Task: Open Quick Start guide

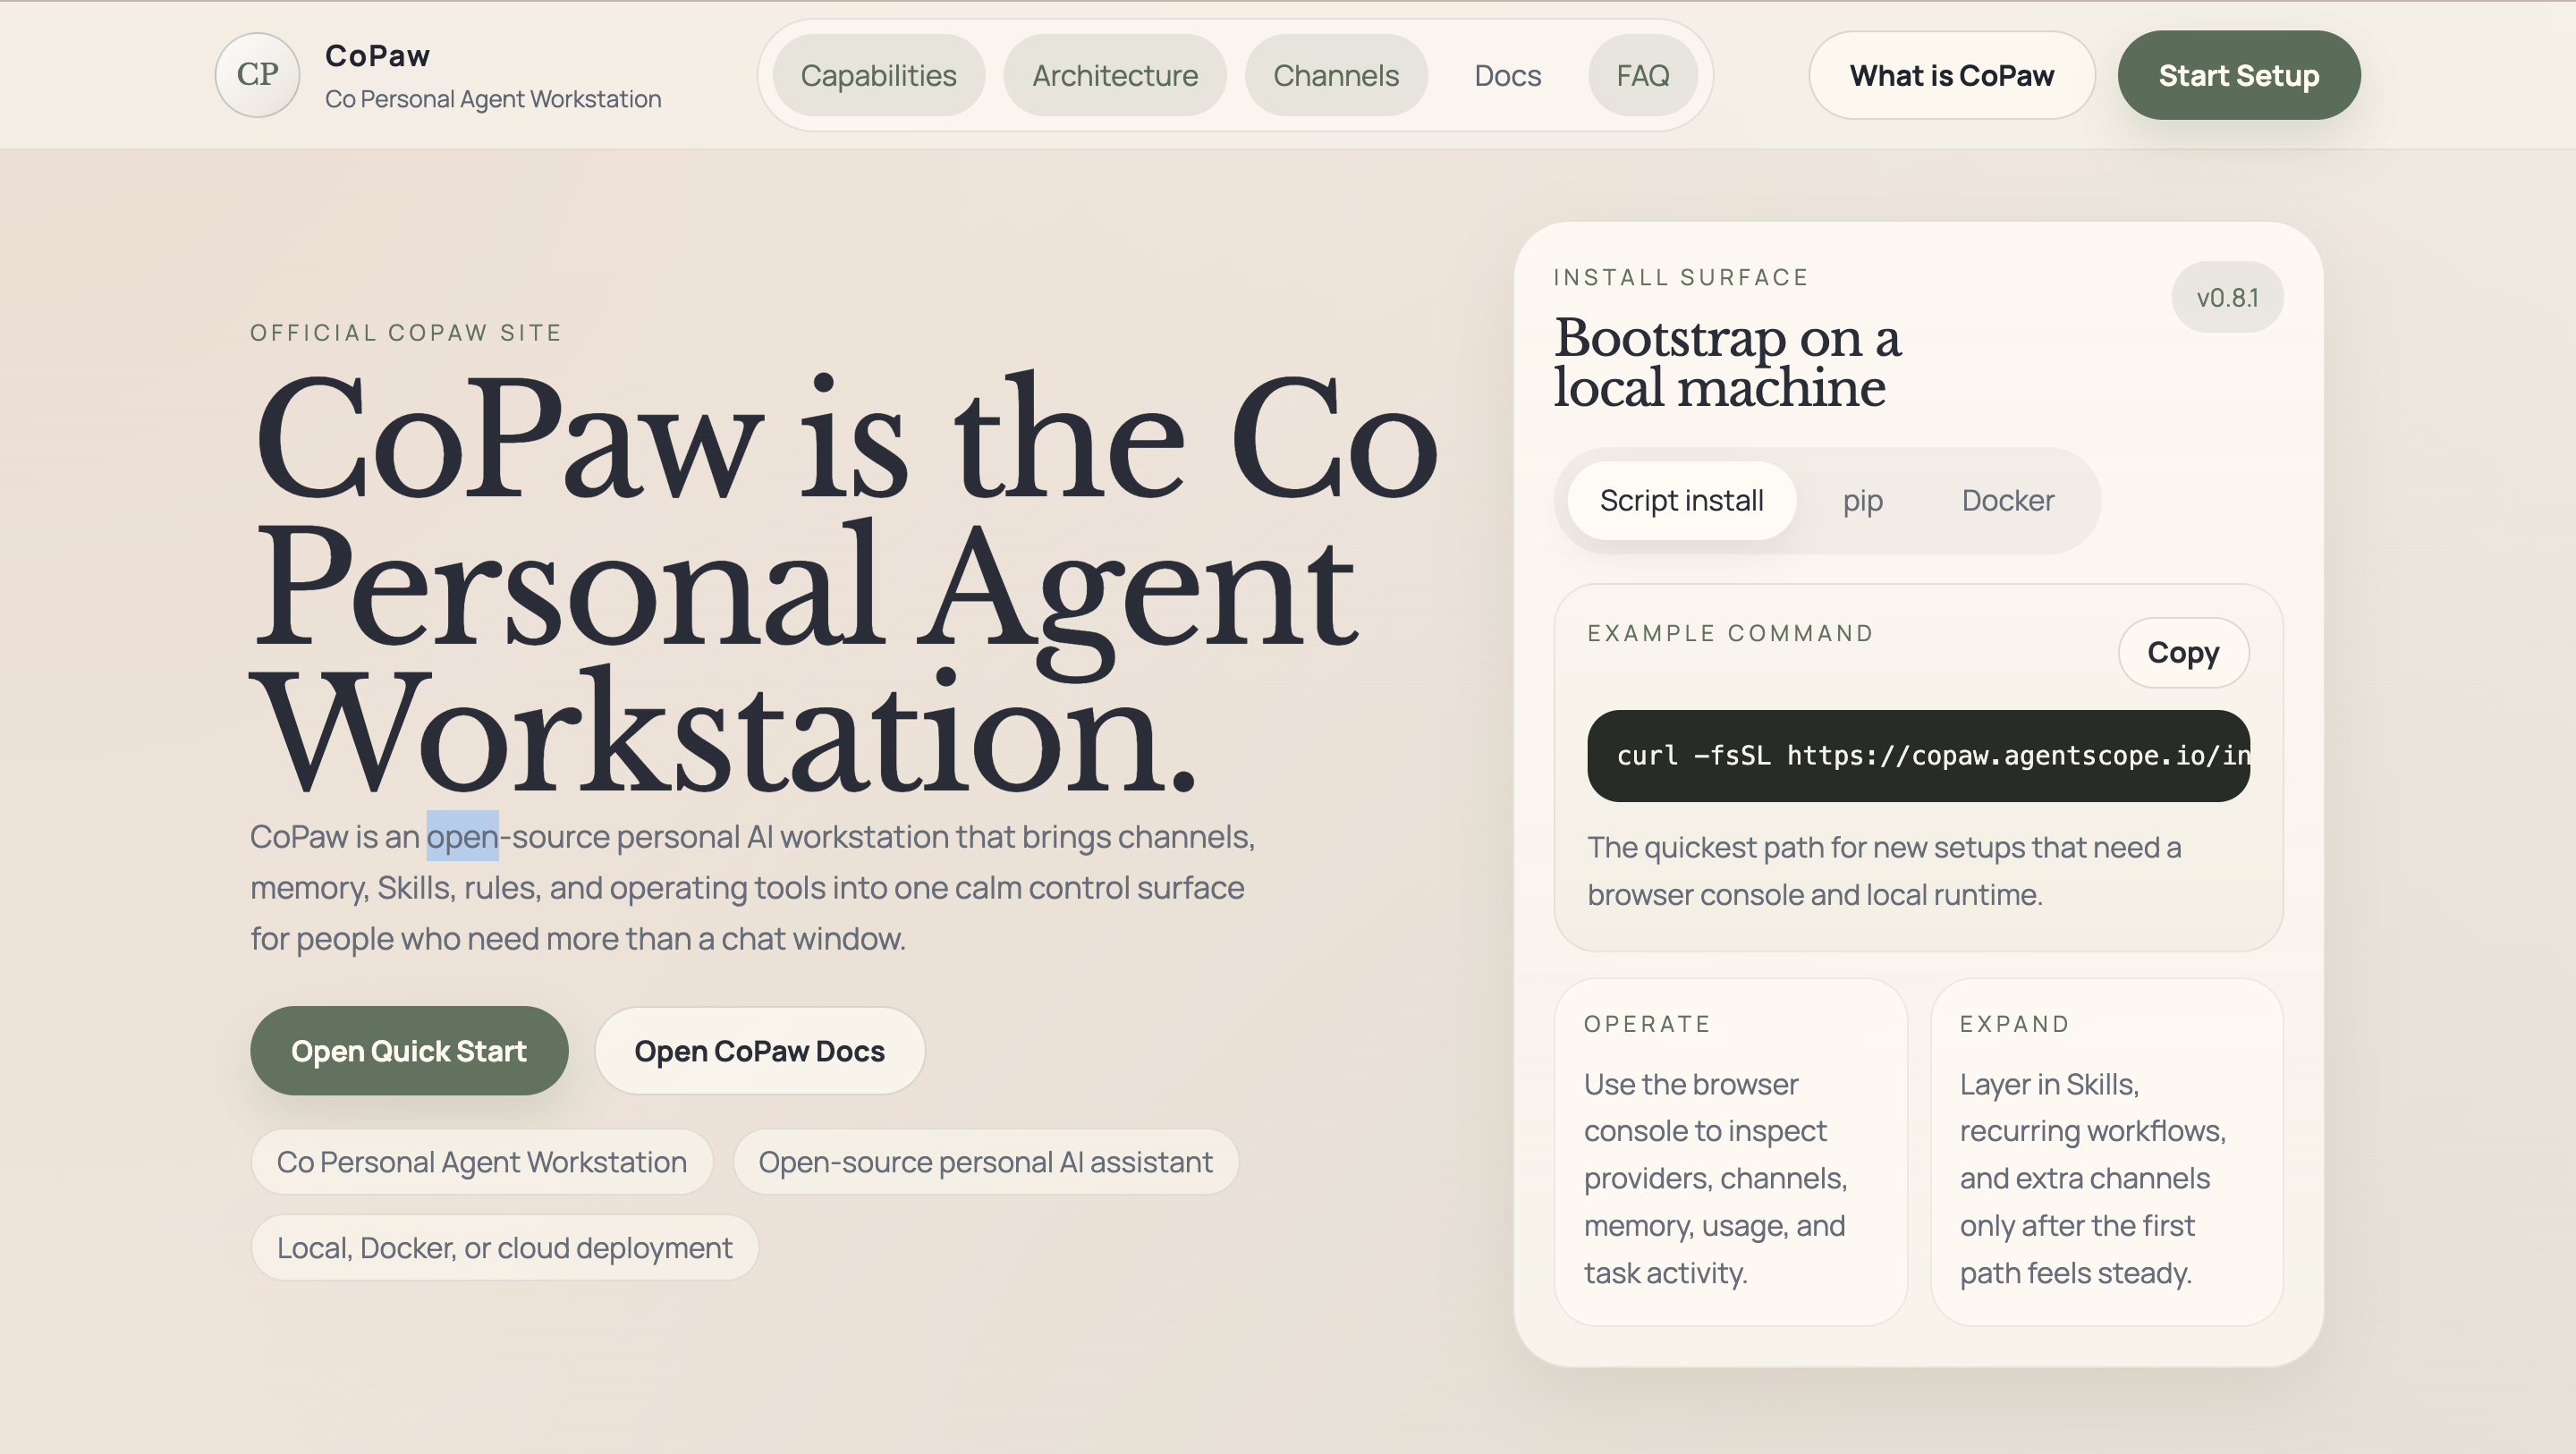Action: 409,1050
